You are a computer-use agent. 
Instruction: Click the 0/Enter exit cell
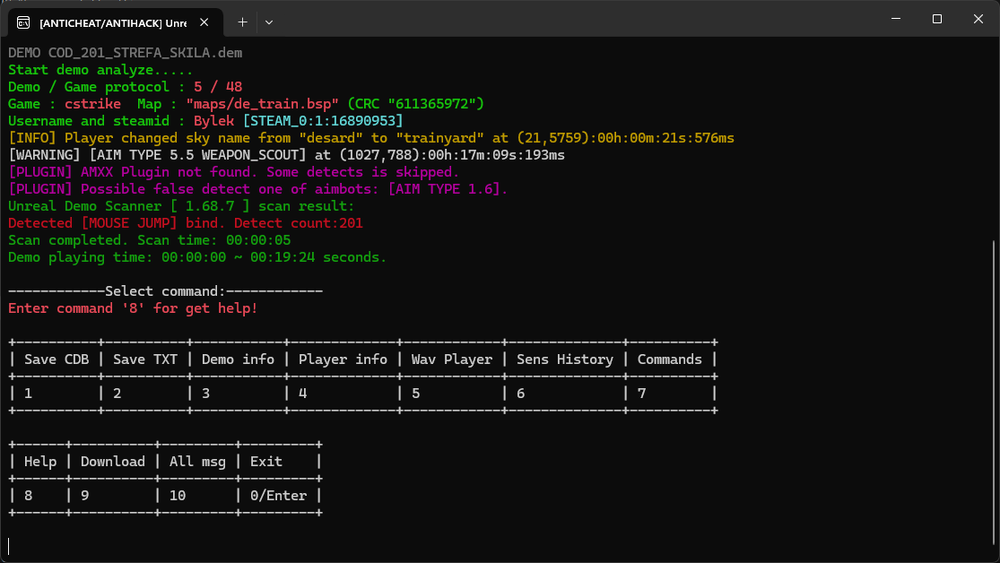click(279, 495)
